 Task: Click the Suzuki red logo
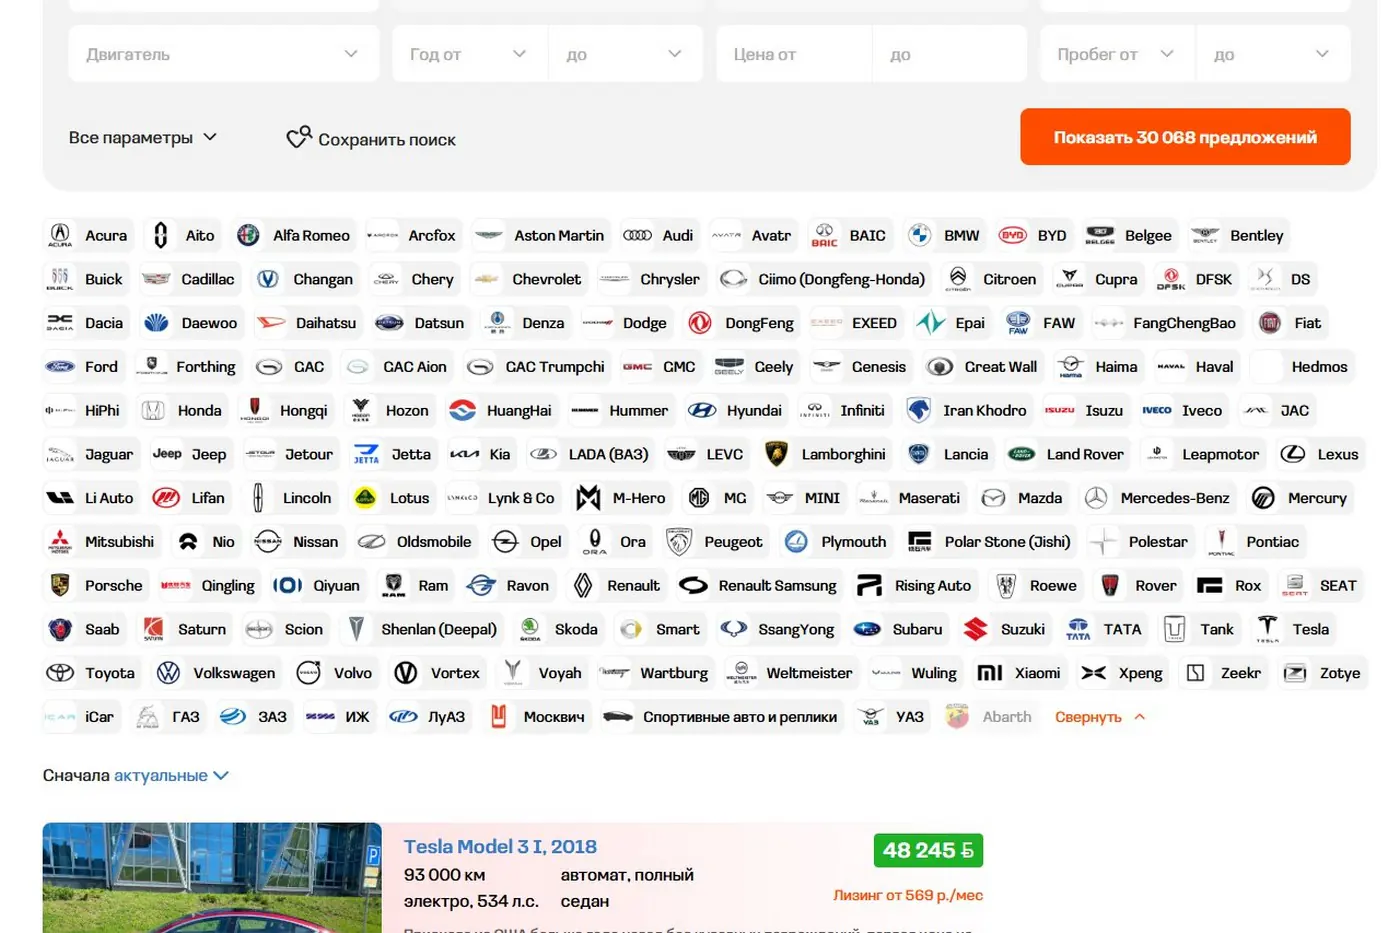(x=976, y=629)
